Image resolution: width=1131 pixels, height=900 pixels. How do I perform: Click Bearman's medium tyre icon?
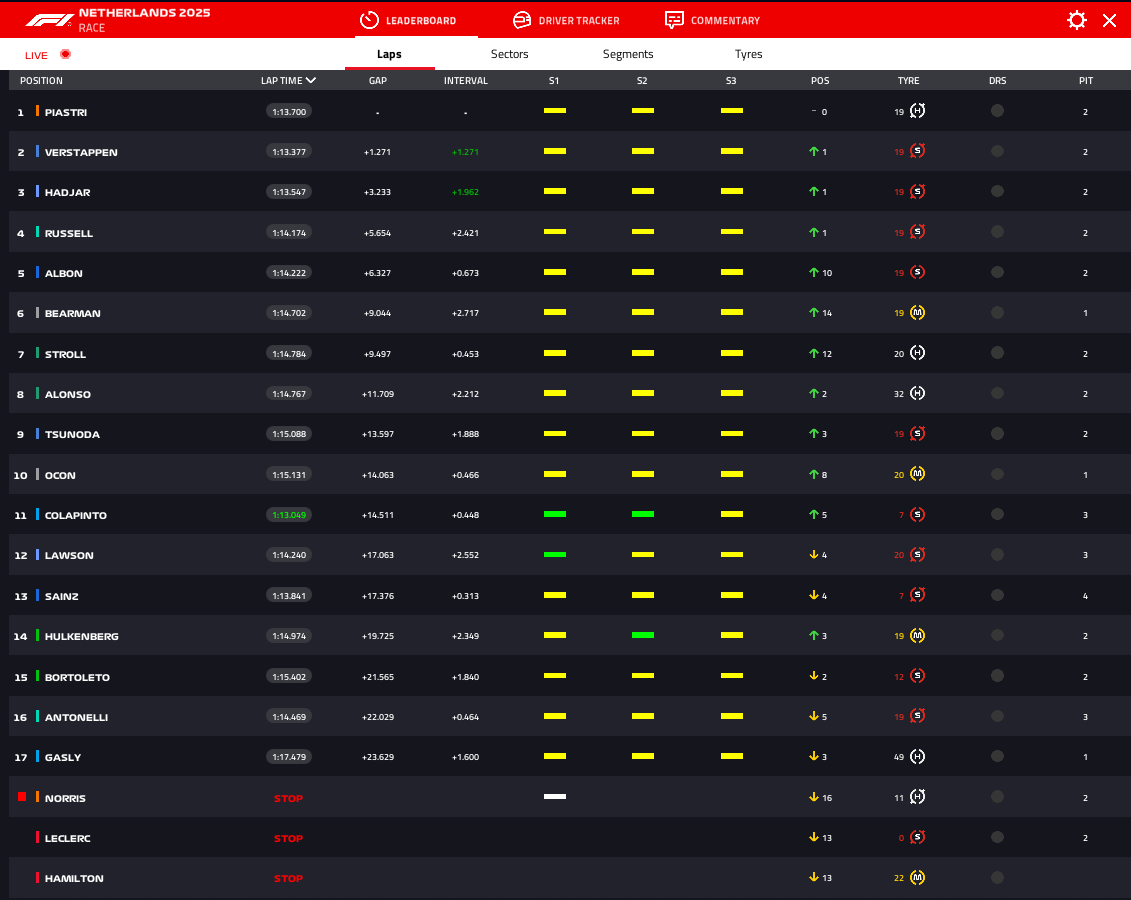click(917, 313)
